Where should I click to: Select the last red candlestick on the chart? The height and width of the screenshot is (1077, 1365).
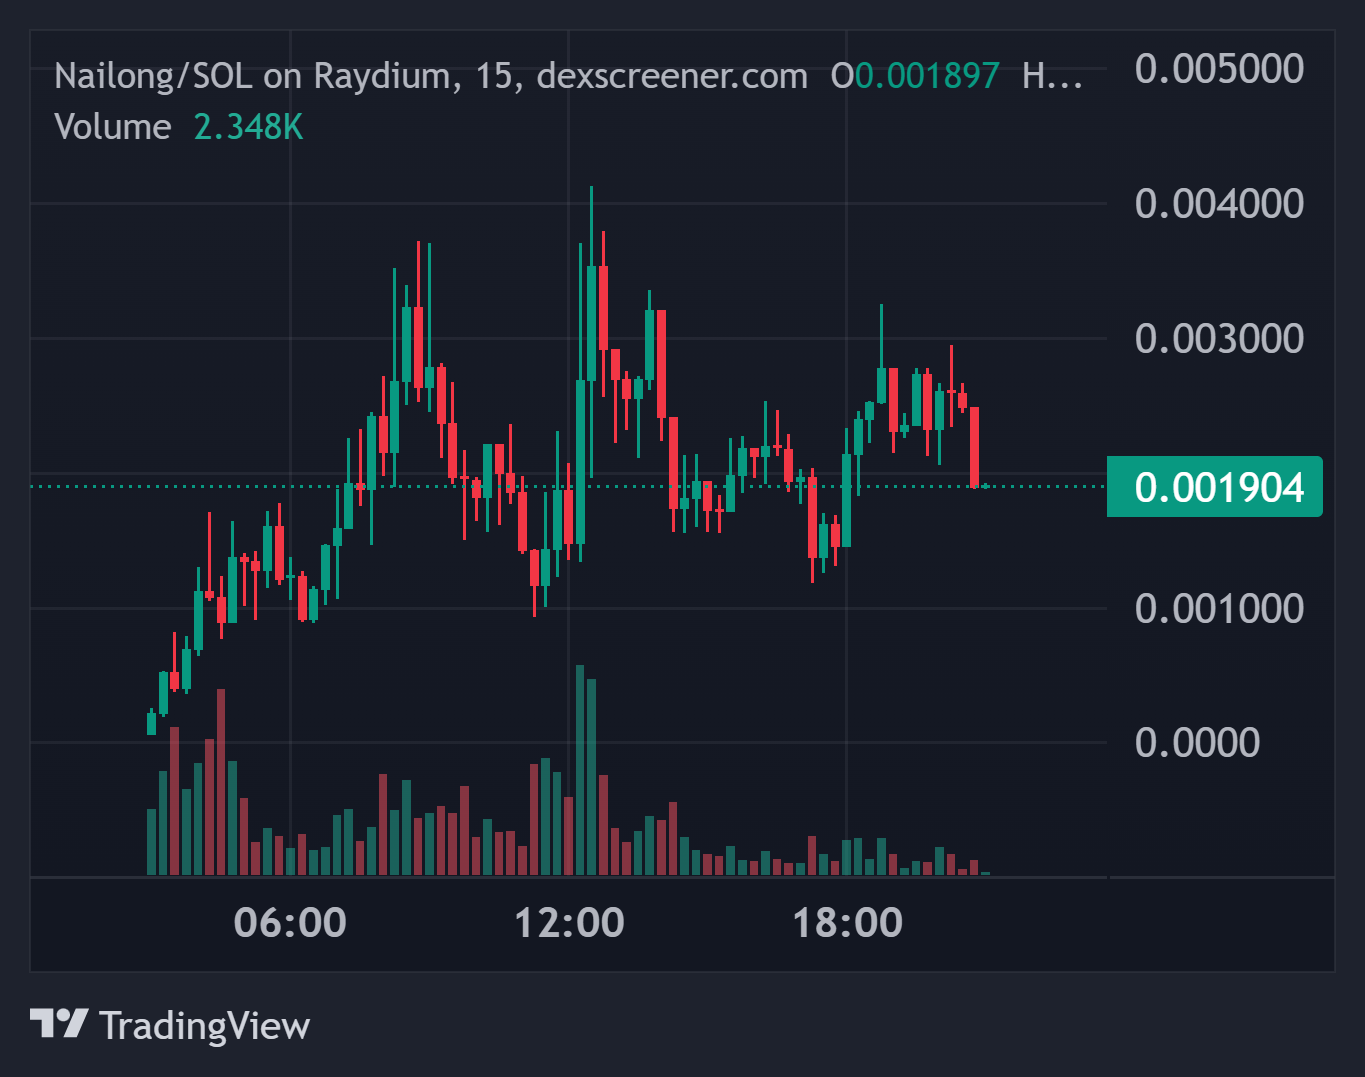click(974, 447)
